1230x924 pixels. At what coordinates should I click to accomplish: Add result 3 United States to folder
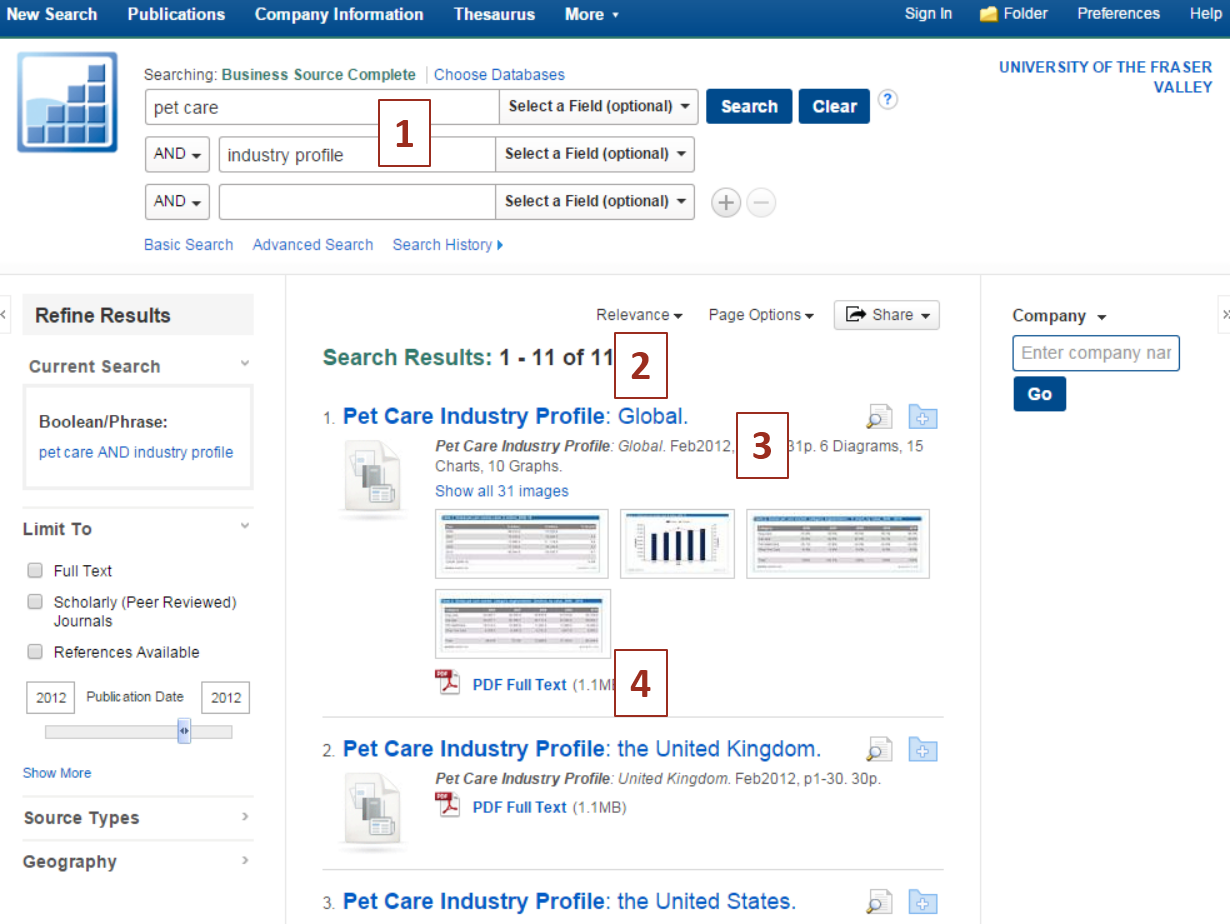[923, 902]
